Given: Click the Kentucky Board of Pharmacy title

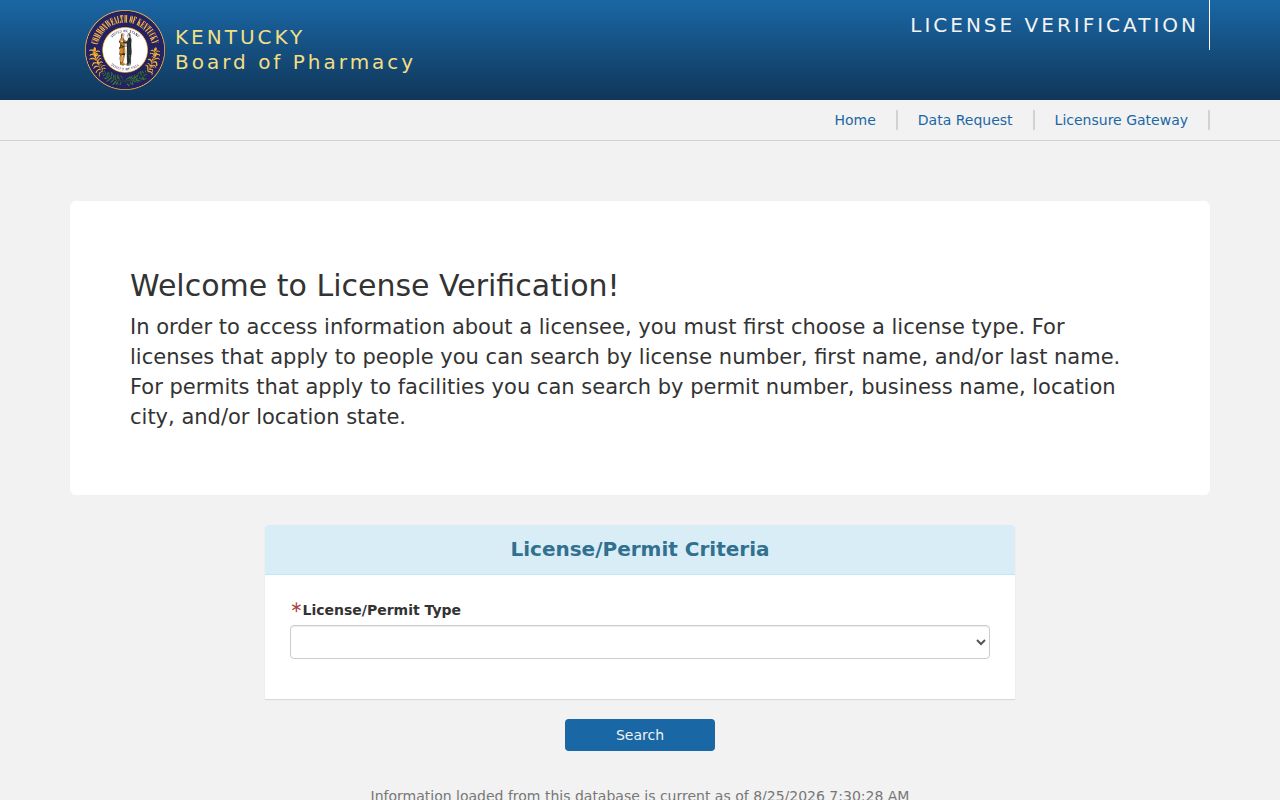Looking at the screenshot, I should coord(295,50).
